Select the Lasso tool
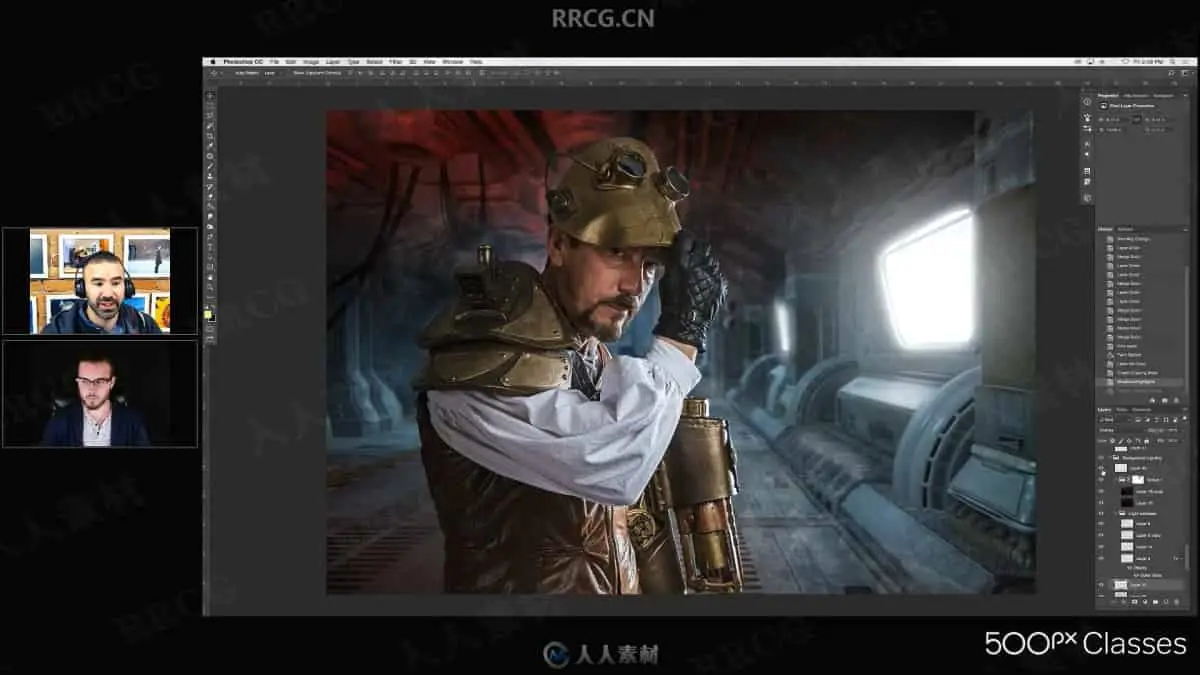The width and height of the screenshot is (1200, 675). pyautogui.click(x=210, y=115)
